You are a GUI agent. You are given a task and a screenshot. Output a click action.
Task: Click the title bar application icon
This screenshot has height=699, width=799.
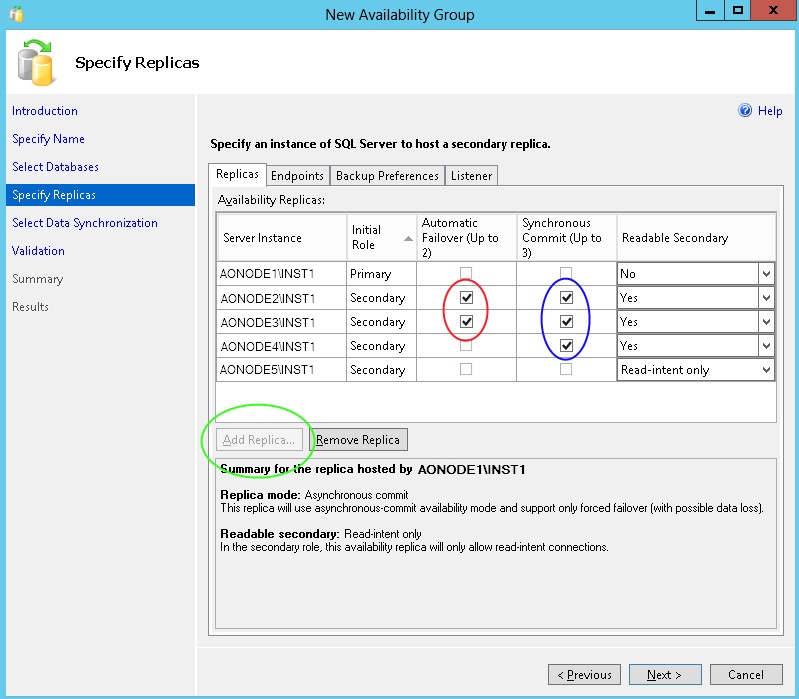[15, 14]
